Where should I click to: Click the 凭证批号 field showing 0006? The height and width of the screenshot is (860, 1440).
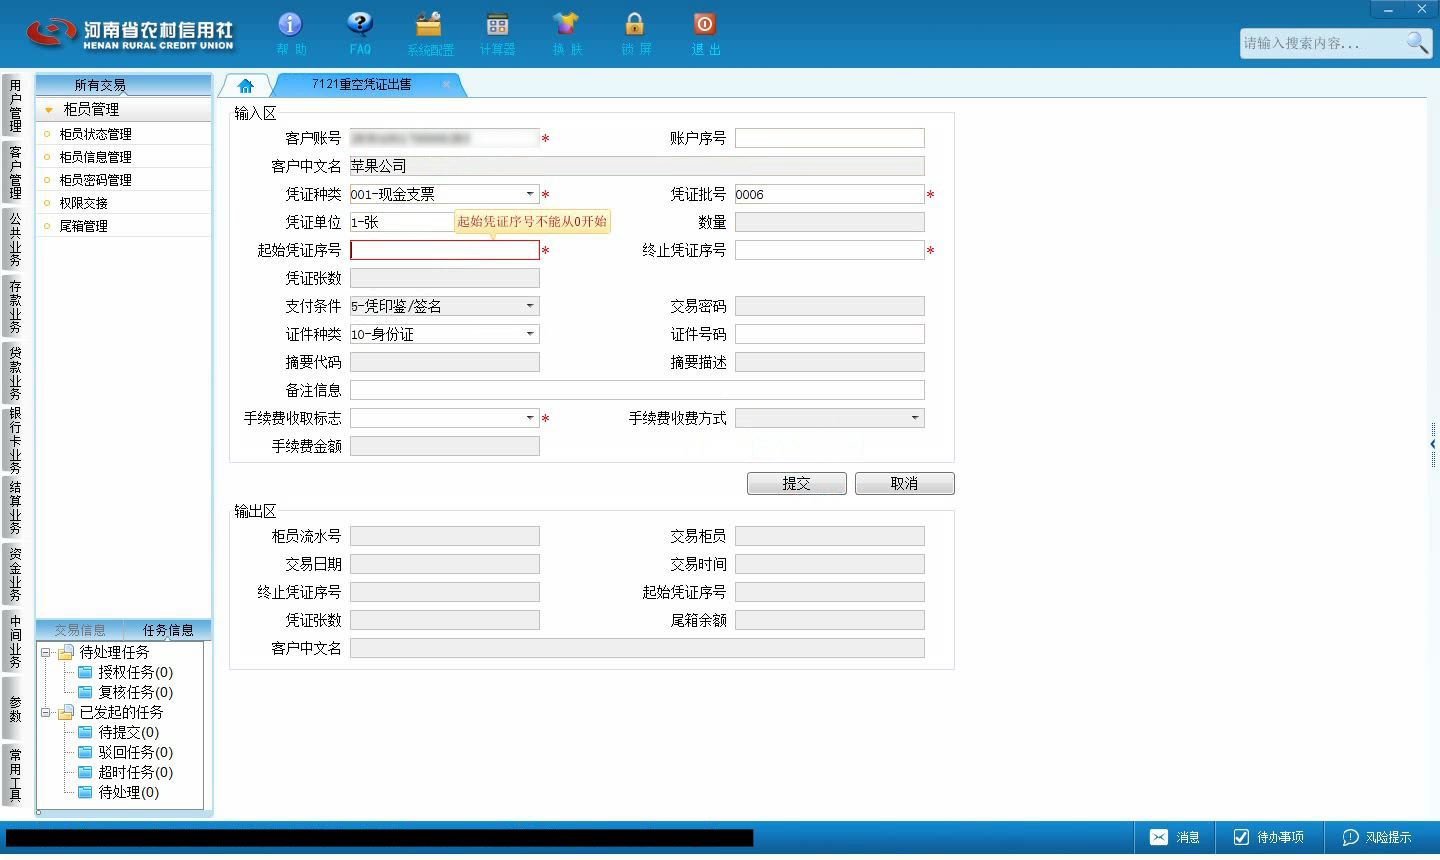pyautogui.click(x=830, y=194)
